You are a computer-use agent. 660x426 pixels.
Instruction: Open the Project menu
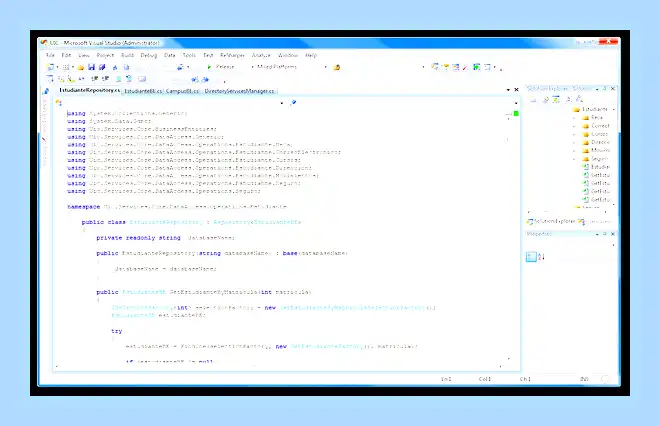[105, 55]
